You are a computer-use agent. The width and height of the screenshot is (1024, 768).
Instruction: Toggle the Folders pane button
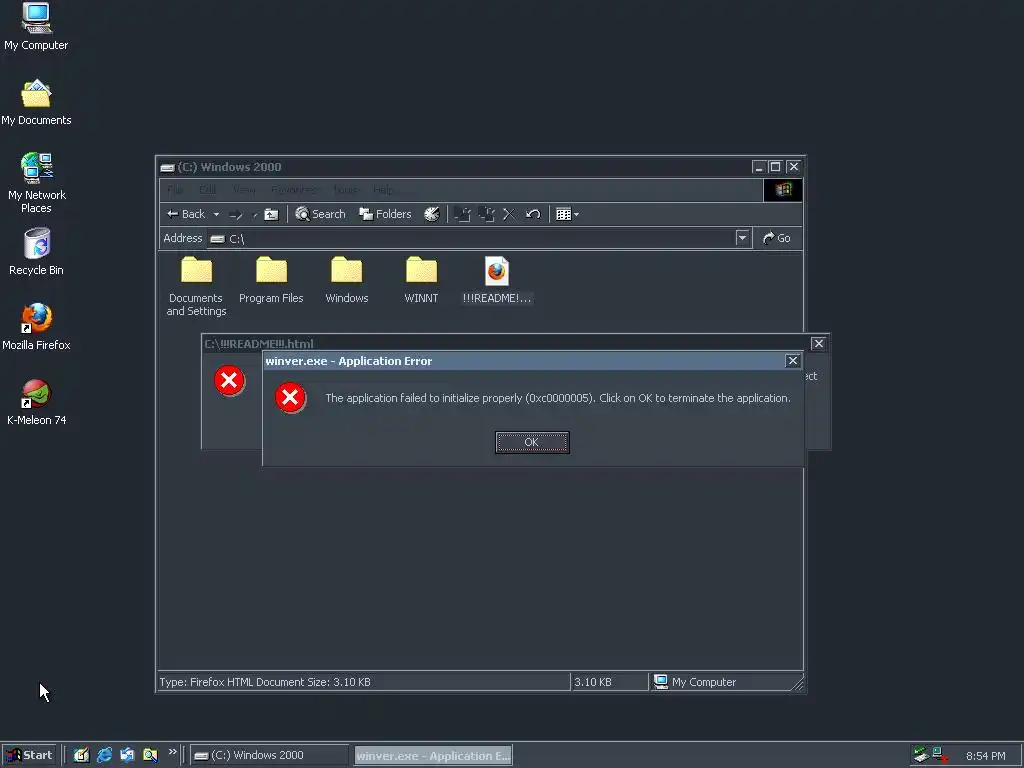pos(385,214)
